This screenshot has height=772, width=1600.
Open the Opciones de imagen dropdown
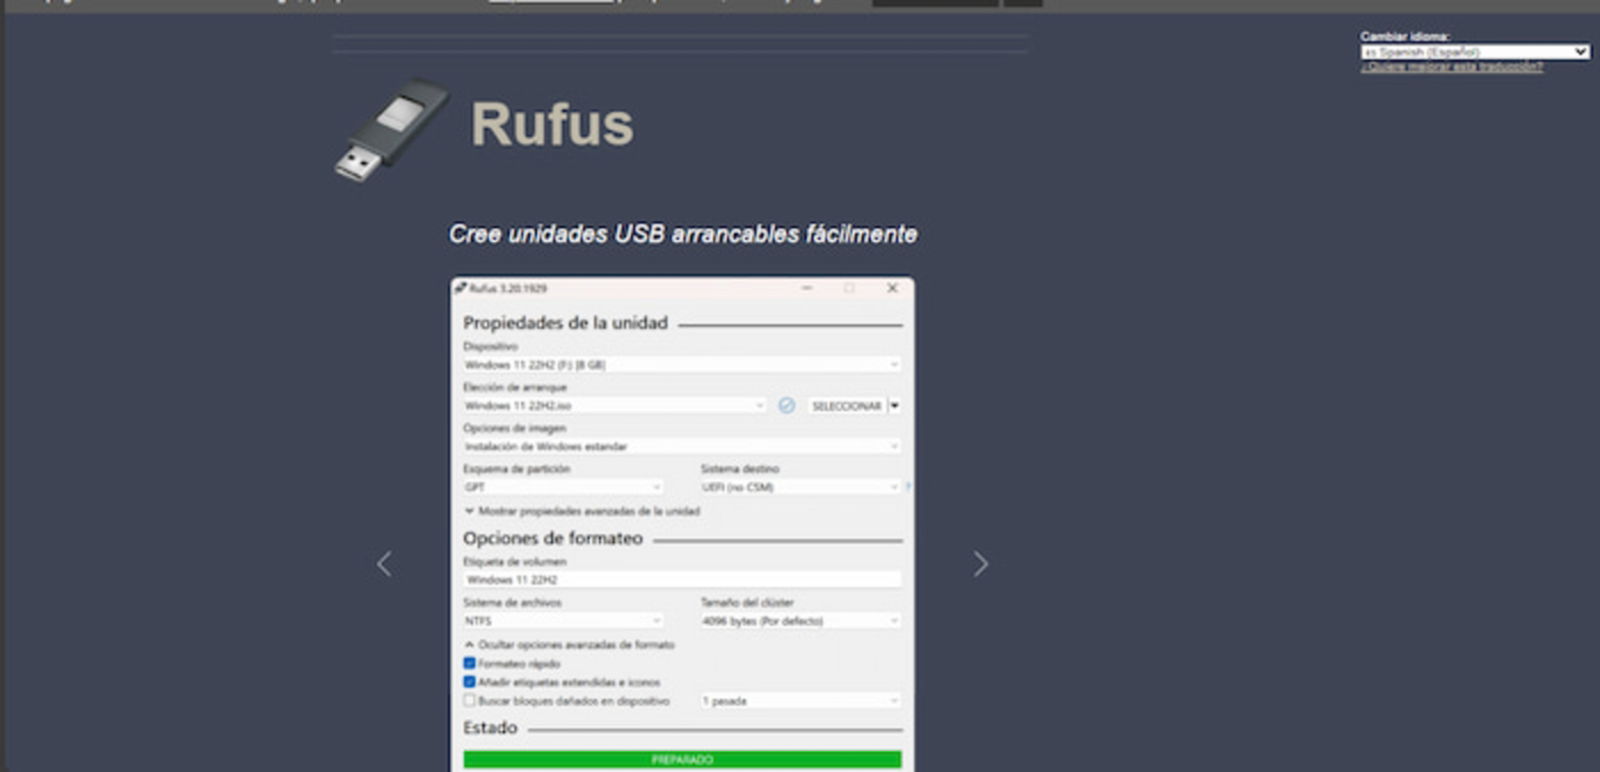[x=681, y=447]
